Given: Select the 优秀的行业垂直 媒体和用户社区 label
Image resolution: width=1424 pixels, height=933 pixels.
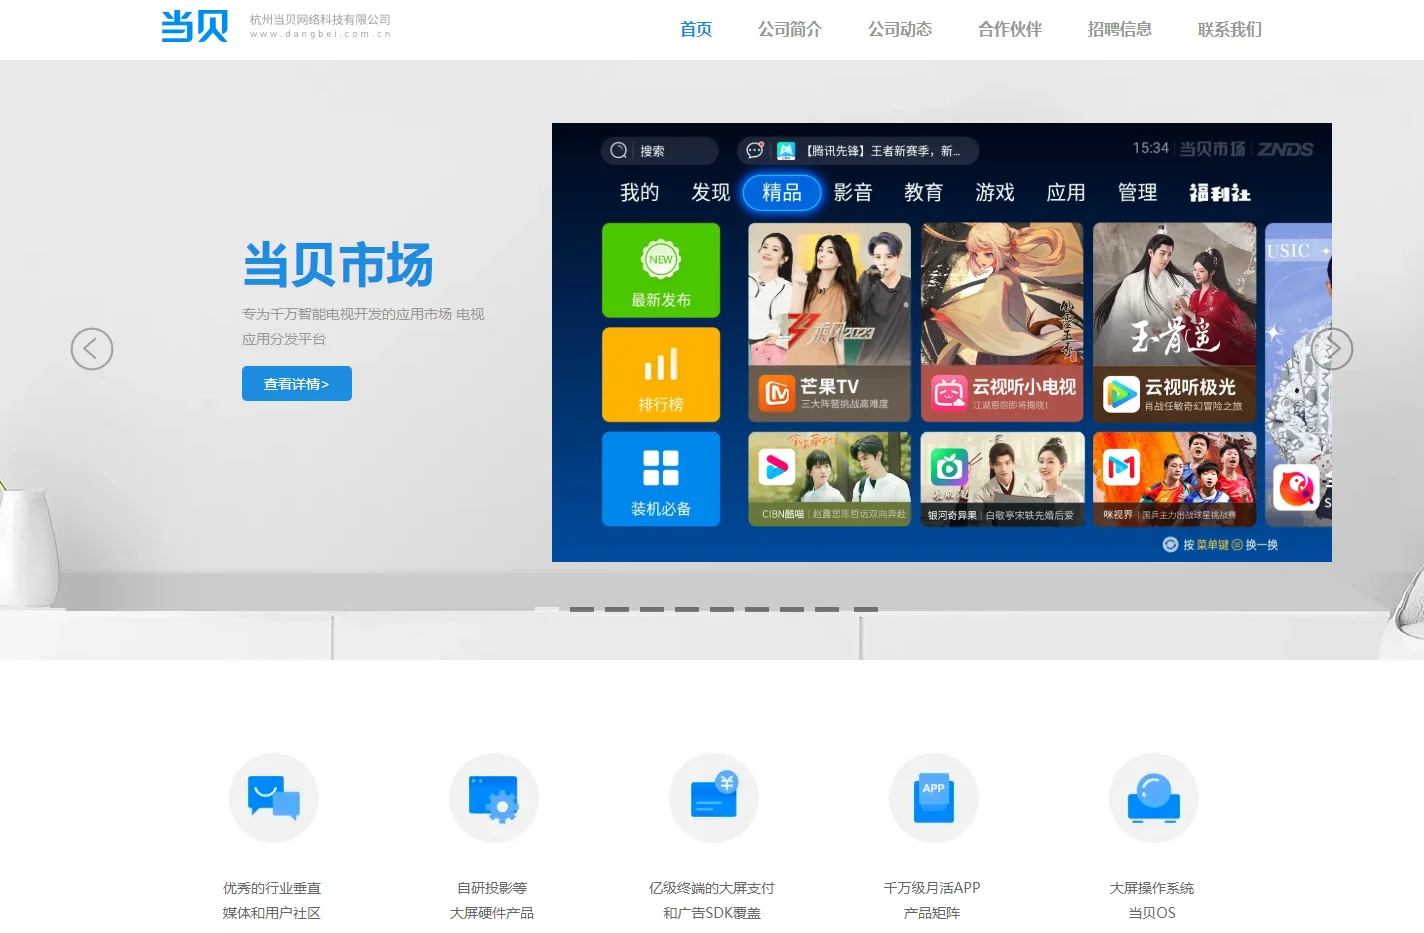Looking at the screenshot, I should [272, 900].
